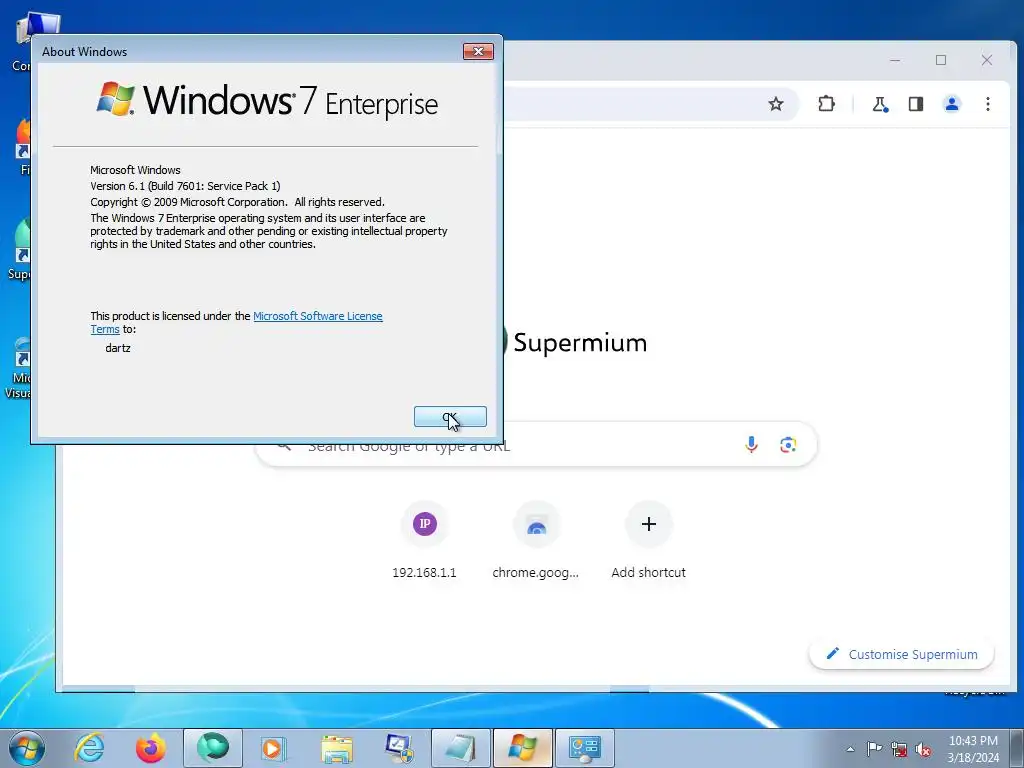Image resolution: width=1024 pixels, height=768 pixels.
Task: Click the Version 6.1 Build 7601 text
Action: (x=185, y=186)
